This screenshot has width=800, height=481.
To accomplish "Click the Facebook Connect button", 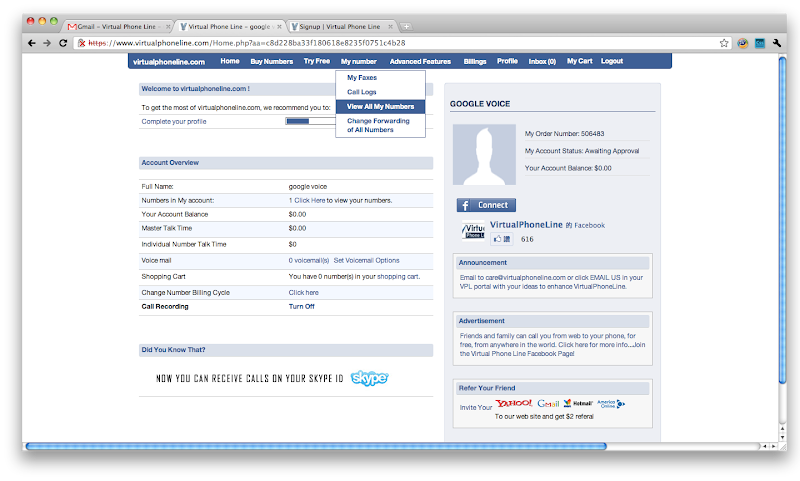I will (486, 205).
